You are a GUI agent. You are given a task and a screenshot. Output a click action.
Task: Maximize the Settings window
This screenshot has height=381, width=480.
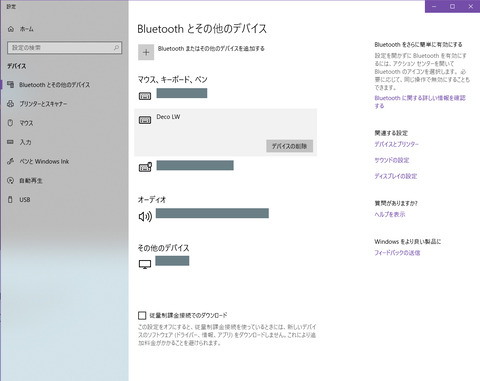452,7
